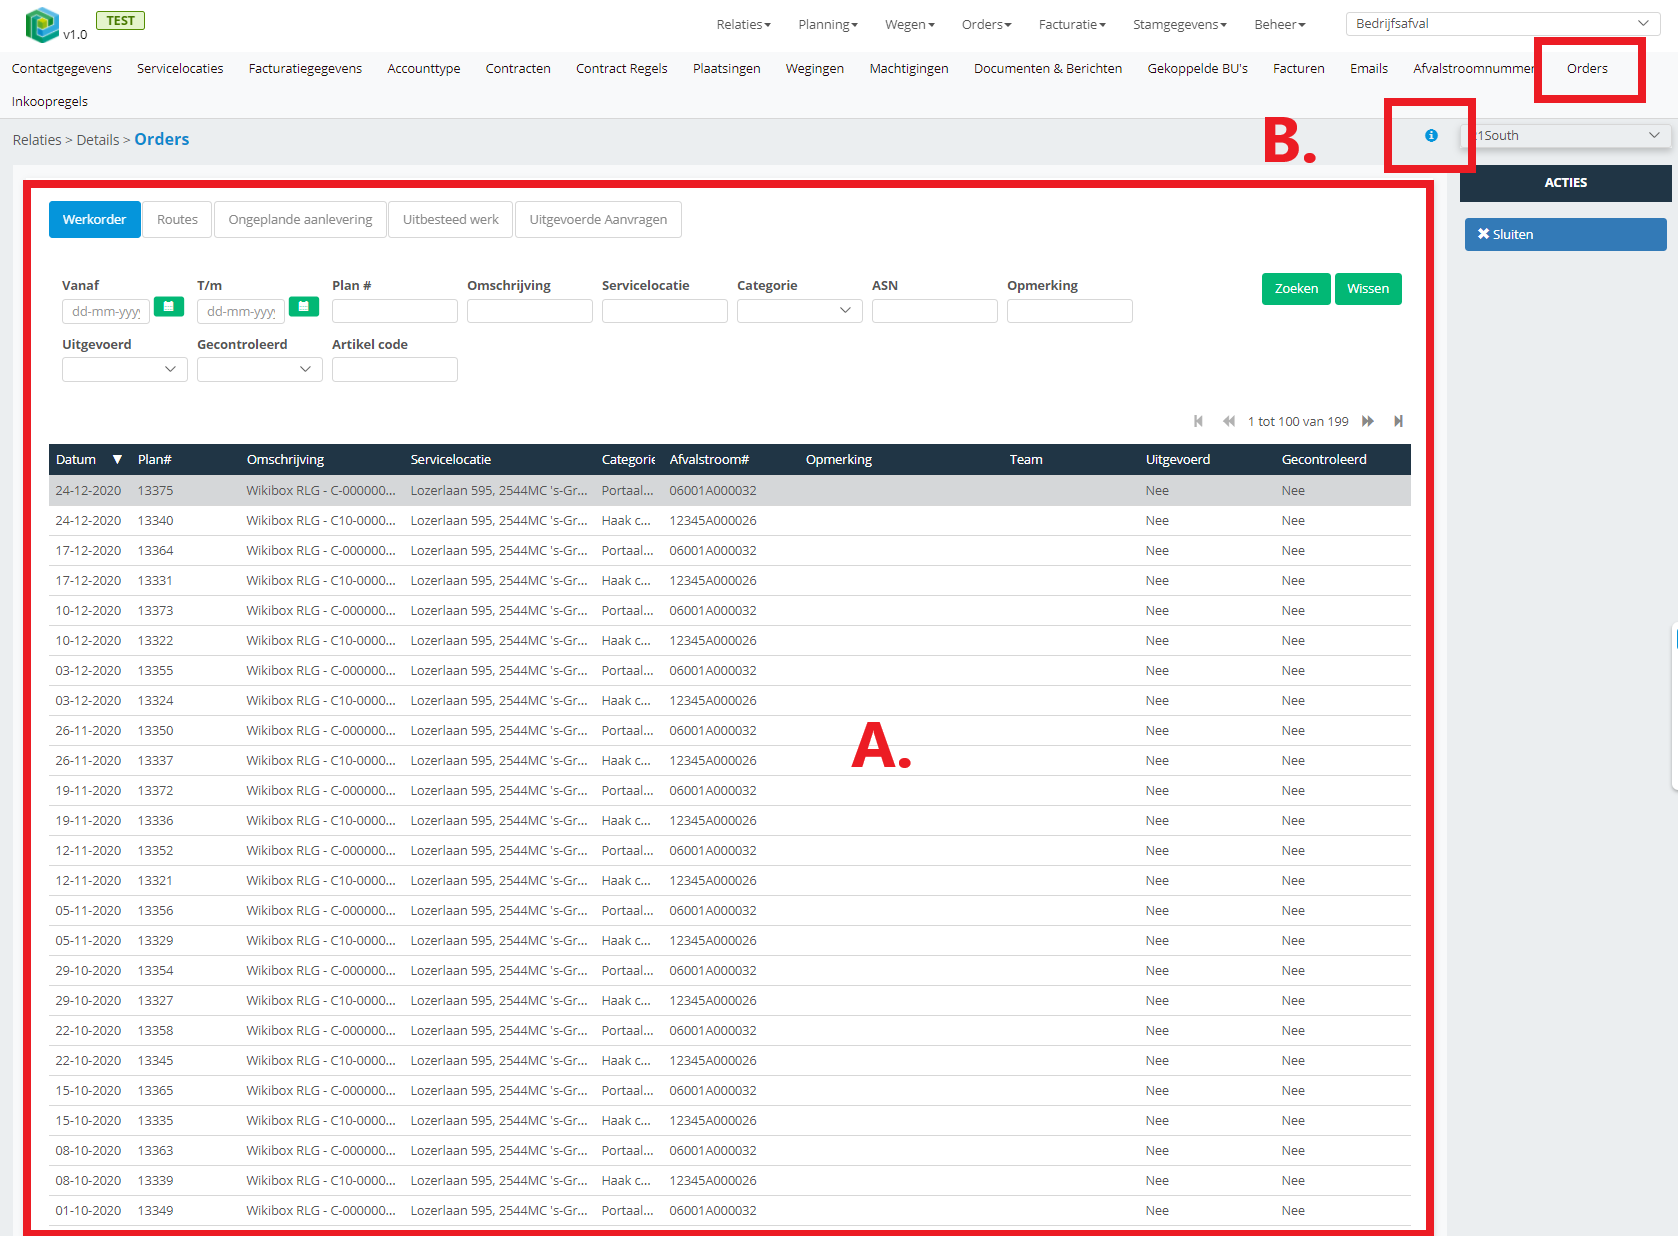Switch to Uitbesteed werk tab

coord(450,219)
